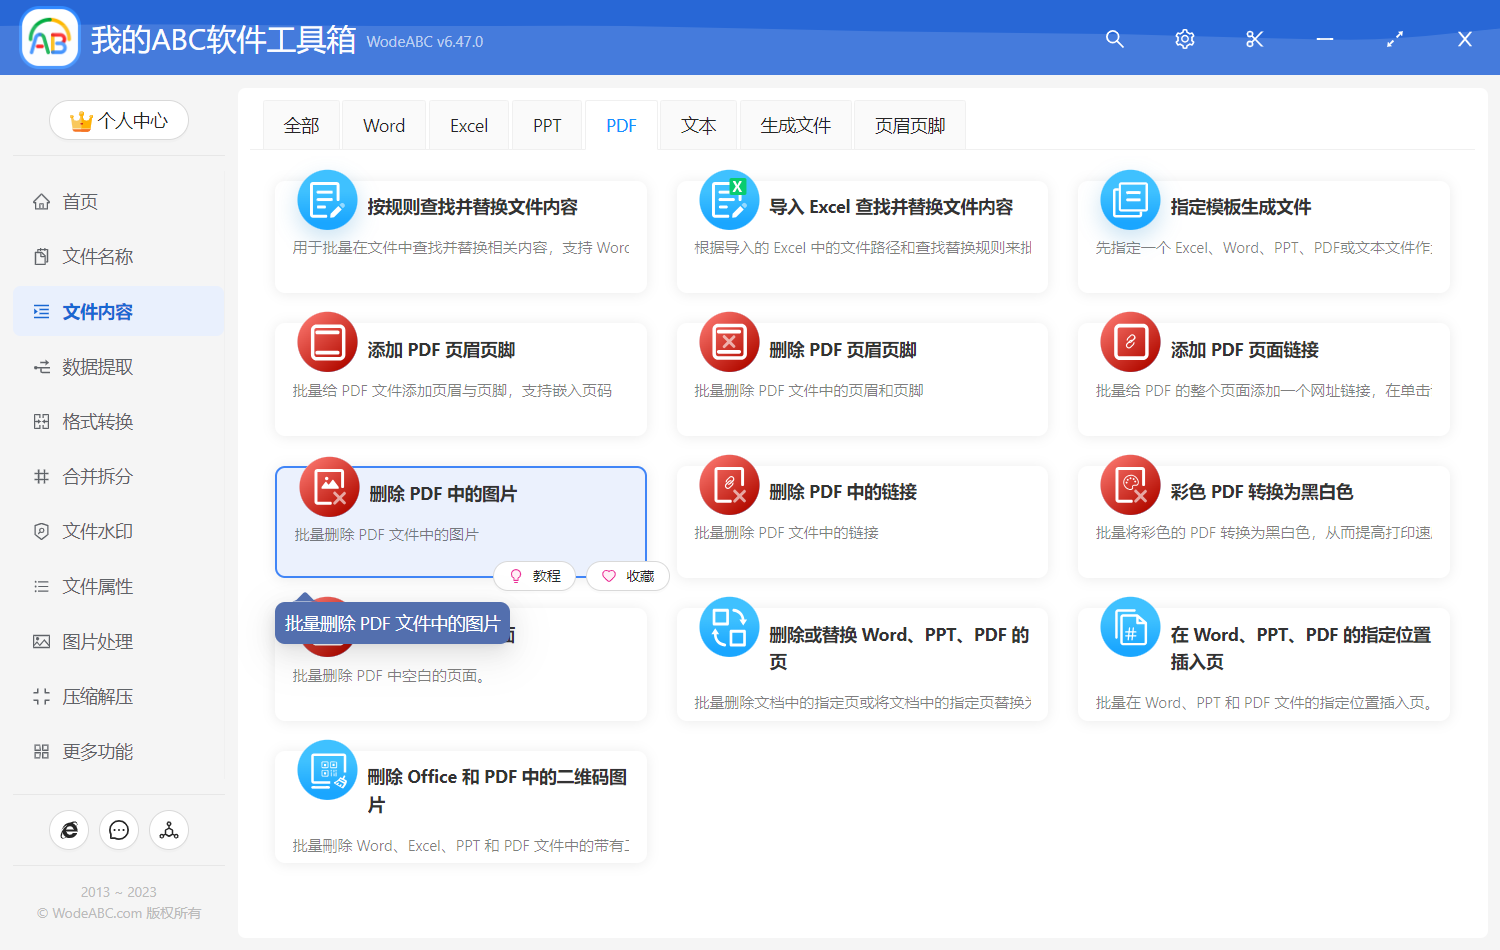Open the 删除 PDF 页眉页脚 card
Image resolution: width=1500 pixels, height=950 pixels.
pos(861,378)
